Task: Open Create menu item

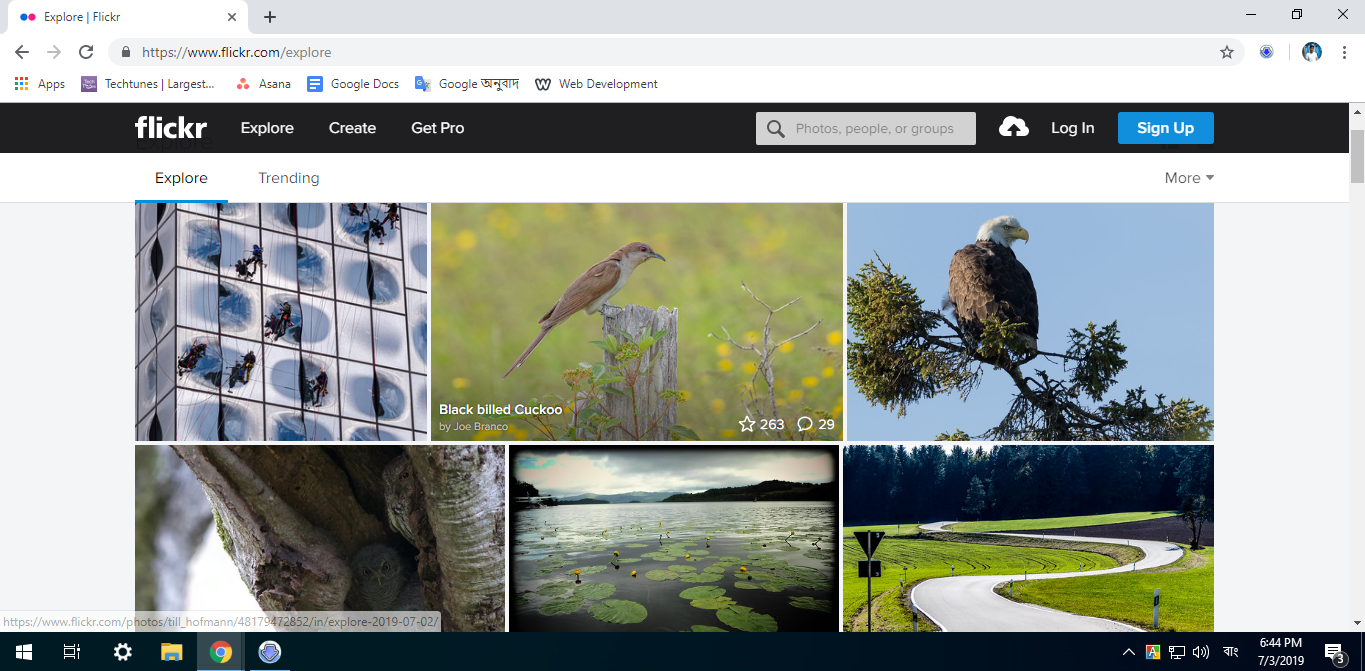Action: pos(352,128)
